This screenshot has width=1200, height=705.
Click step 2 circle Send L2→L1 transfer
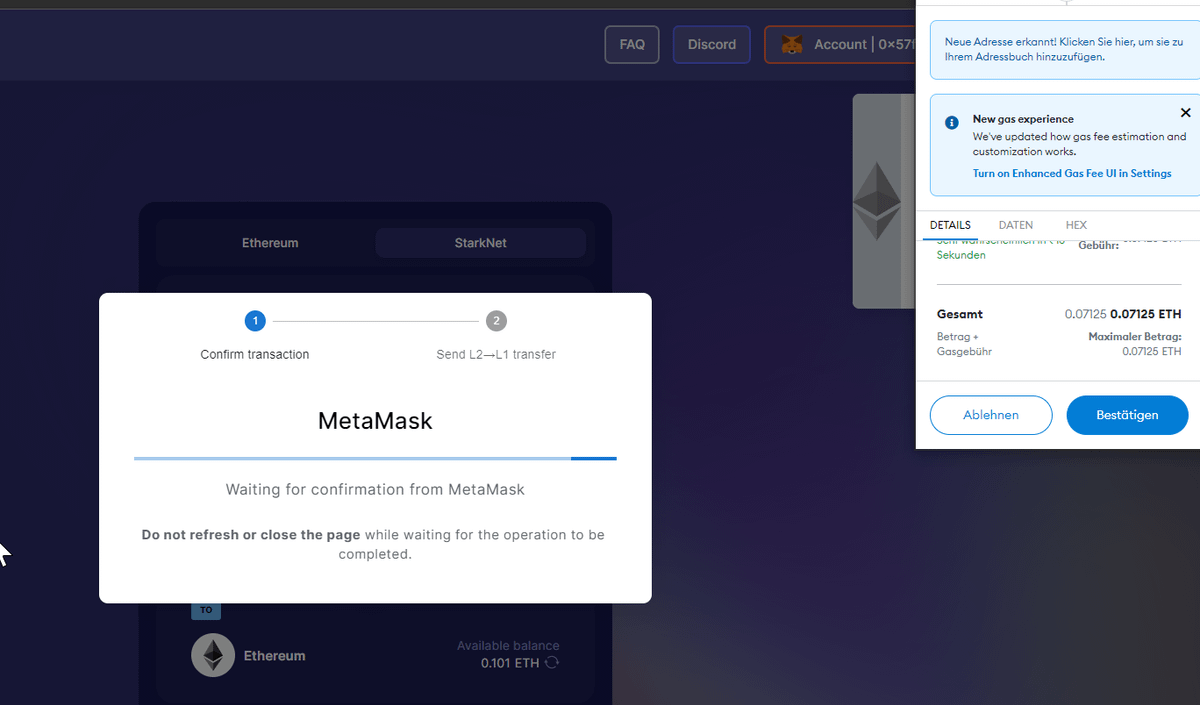tap(496, 321)
